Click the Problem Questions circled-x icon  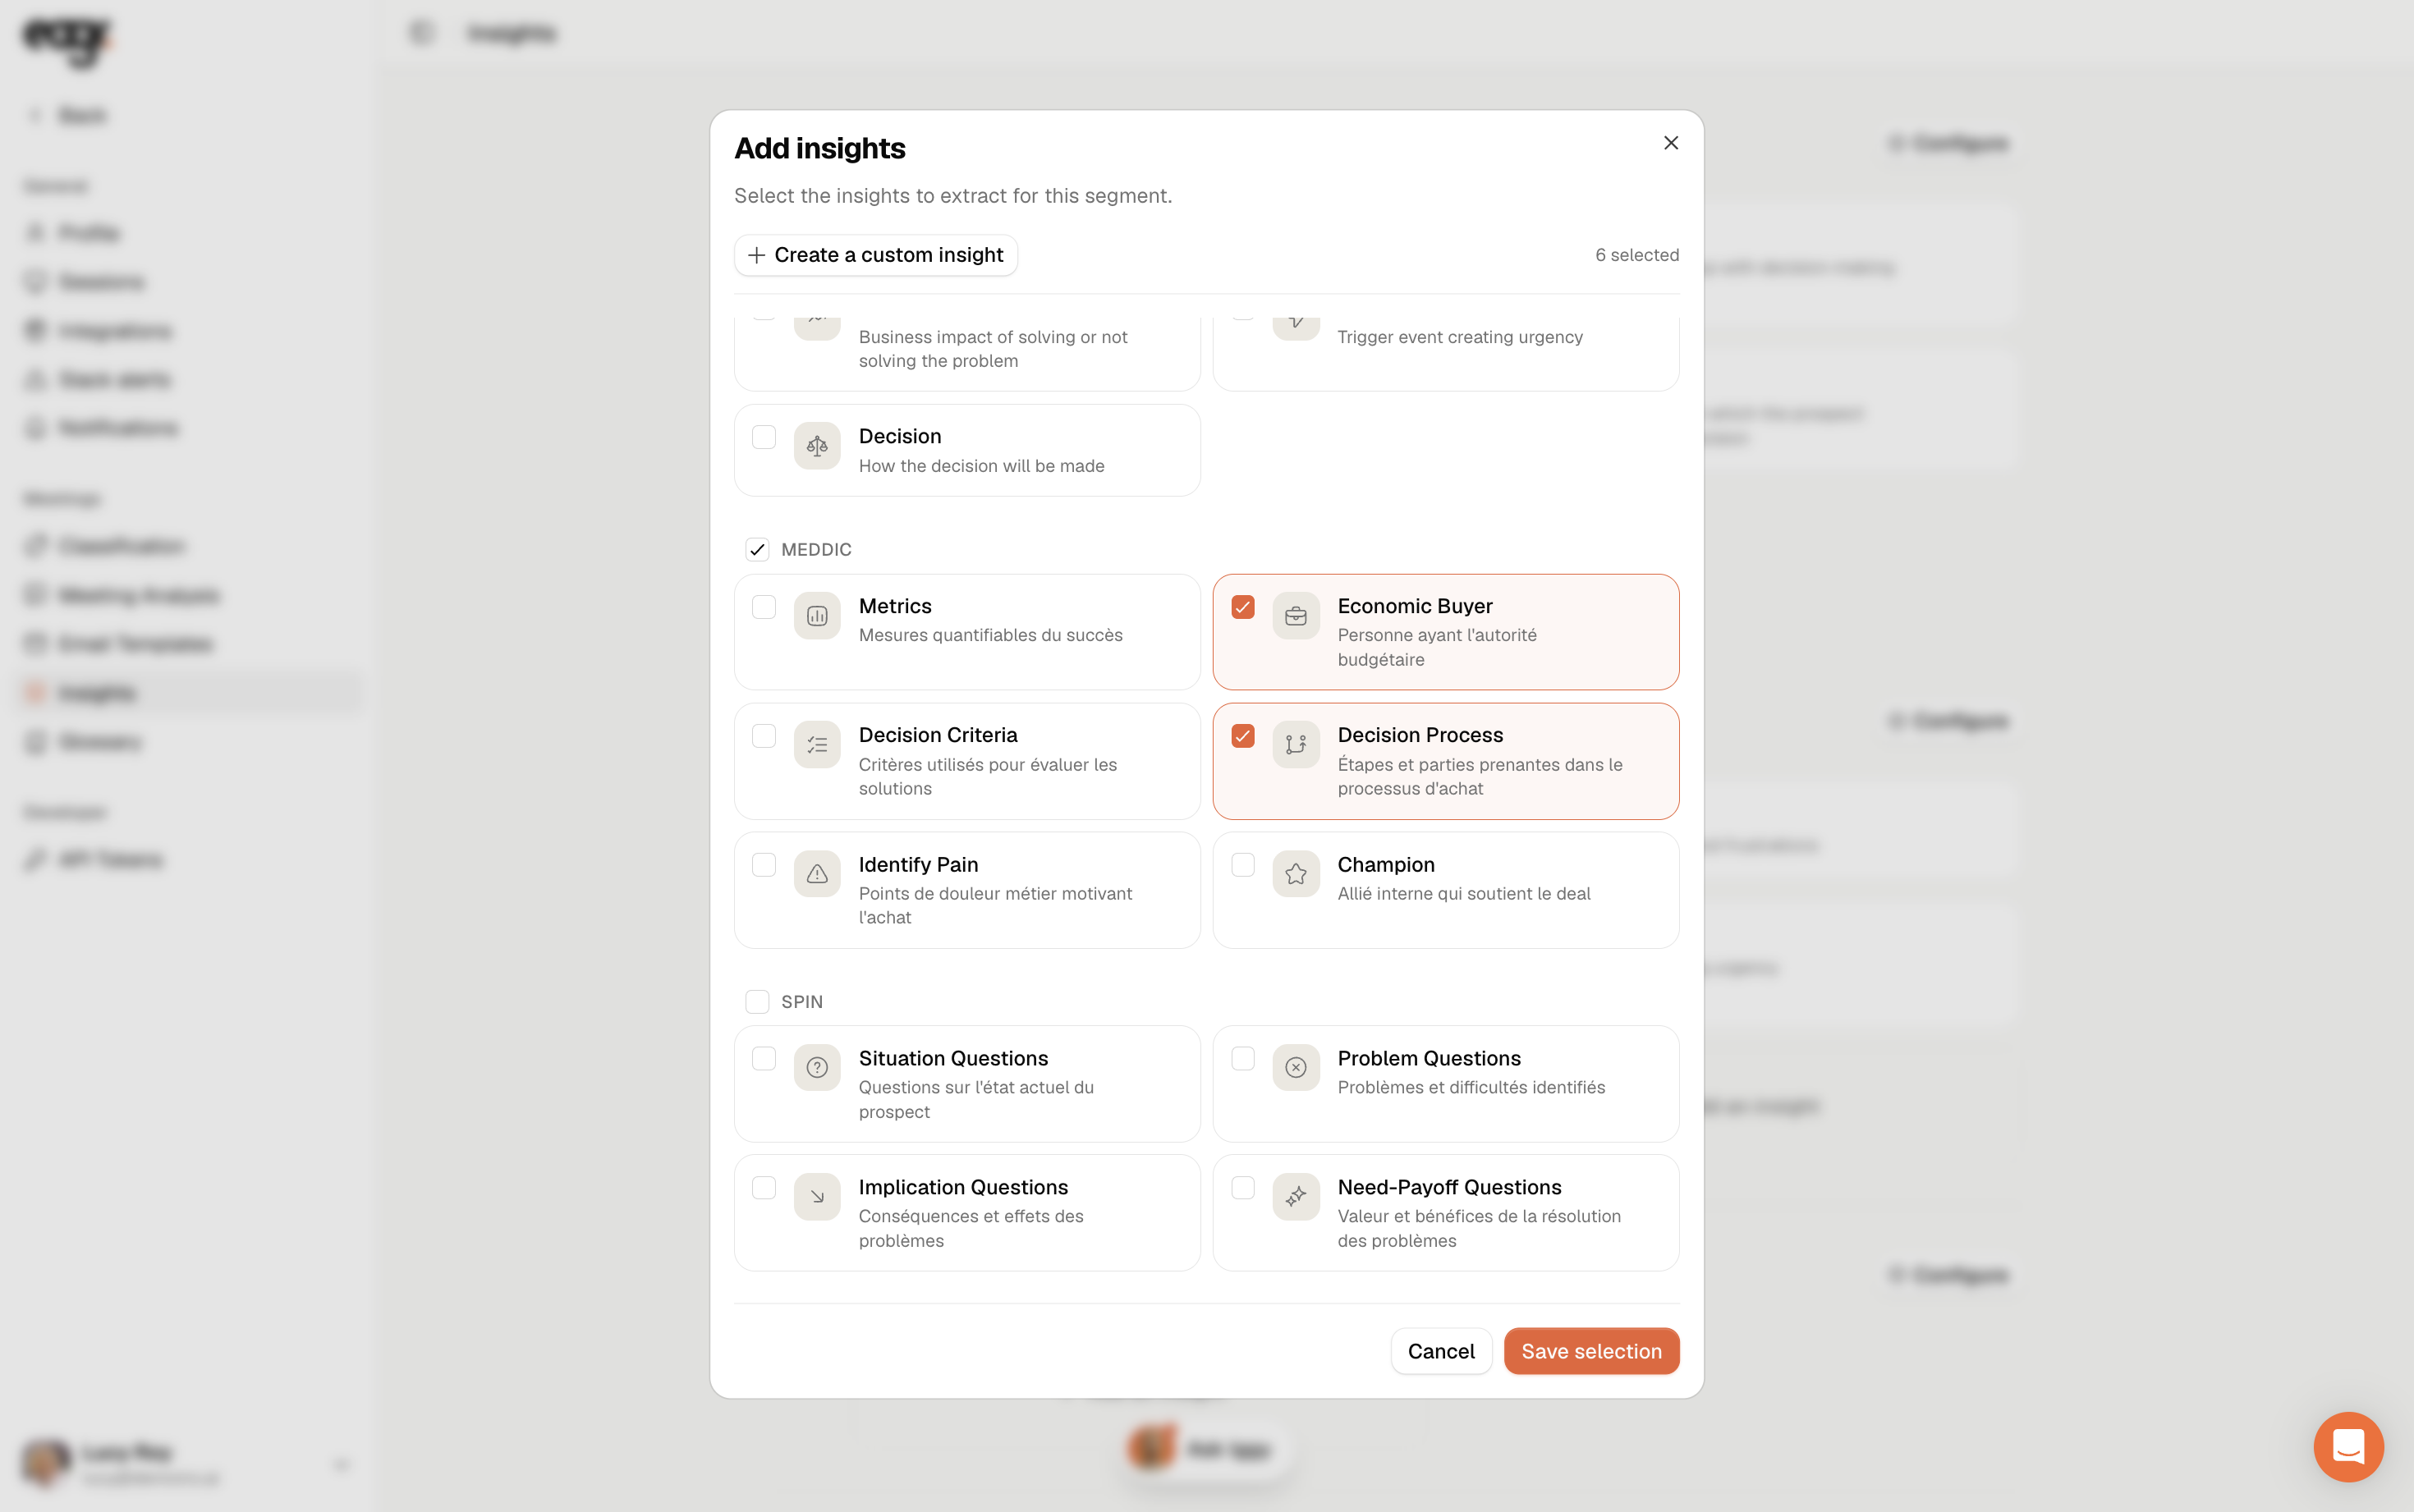pyautogui.click(x=1296, y=1068)
